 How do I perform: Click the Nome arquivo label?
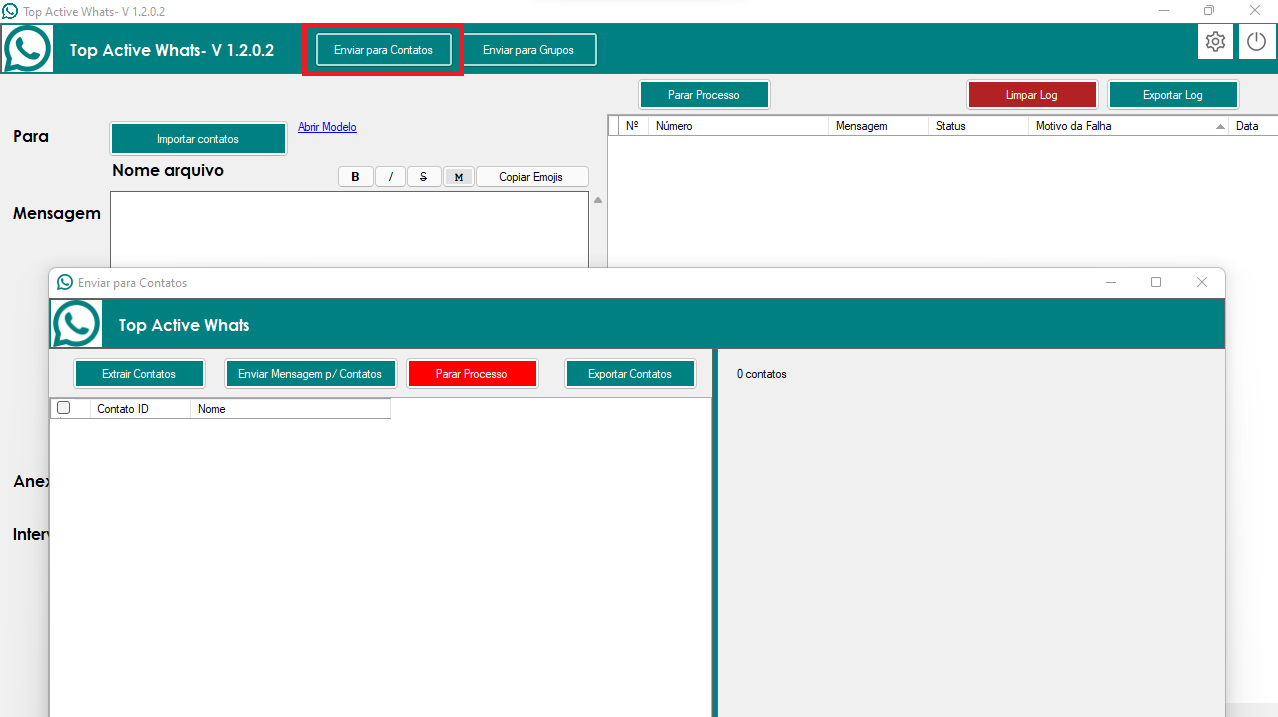pos(168,170)
